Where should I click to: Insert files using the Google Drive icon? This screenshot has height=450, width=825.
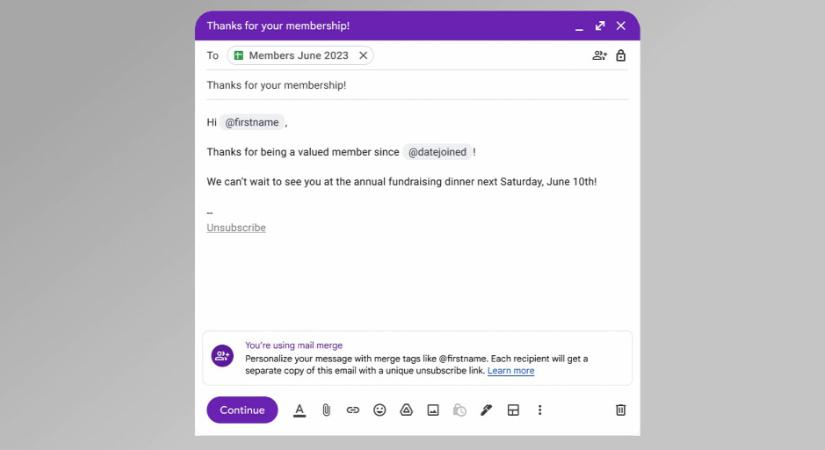(406, 410)
